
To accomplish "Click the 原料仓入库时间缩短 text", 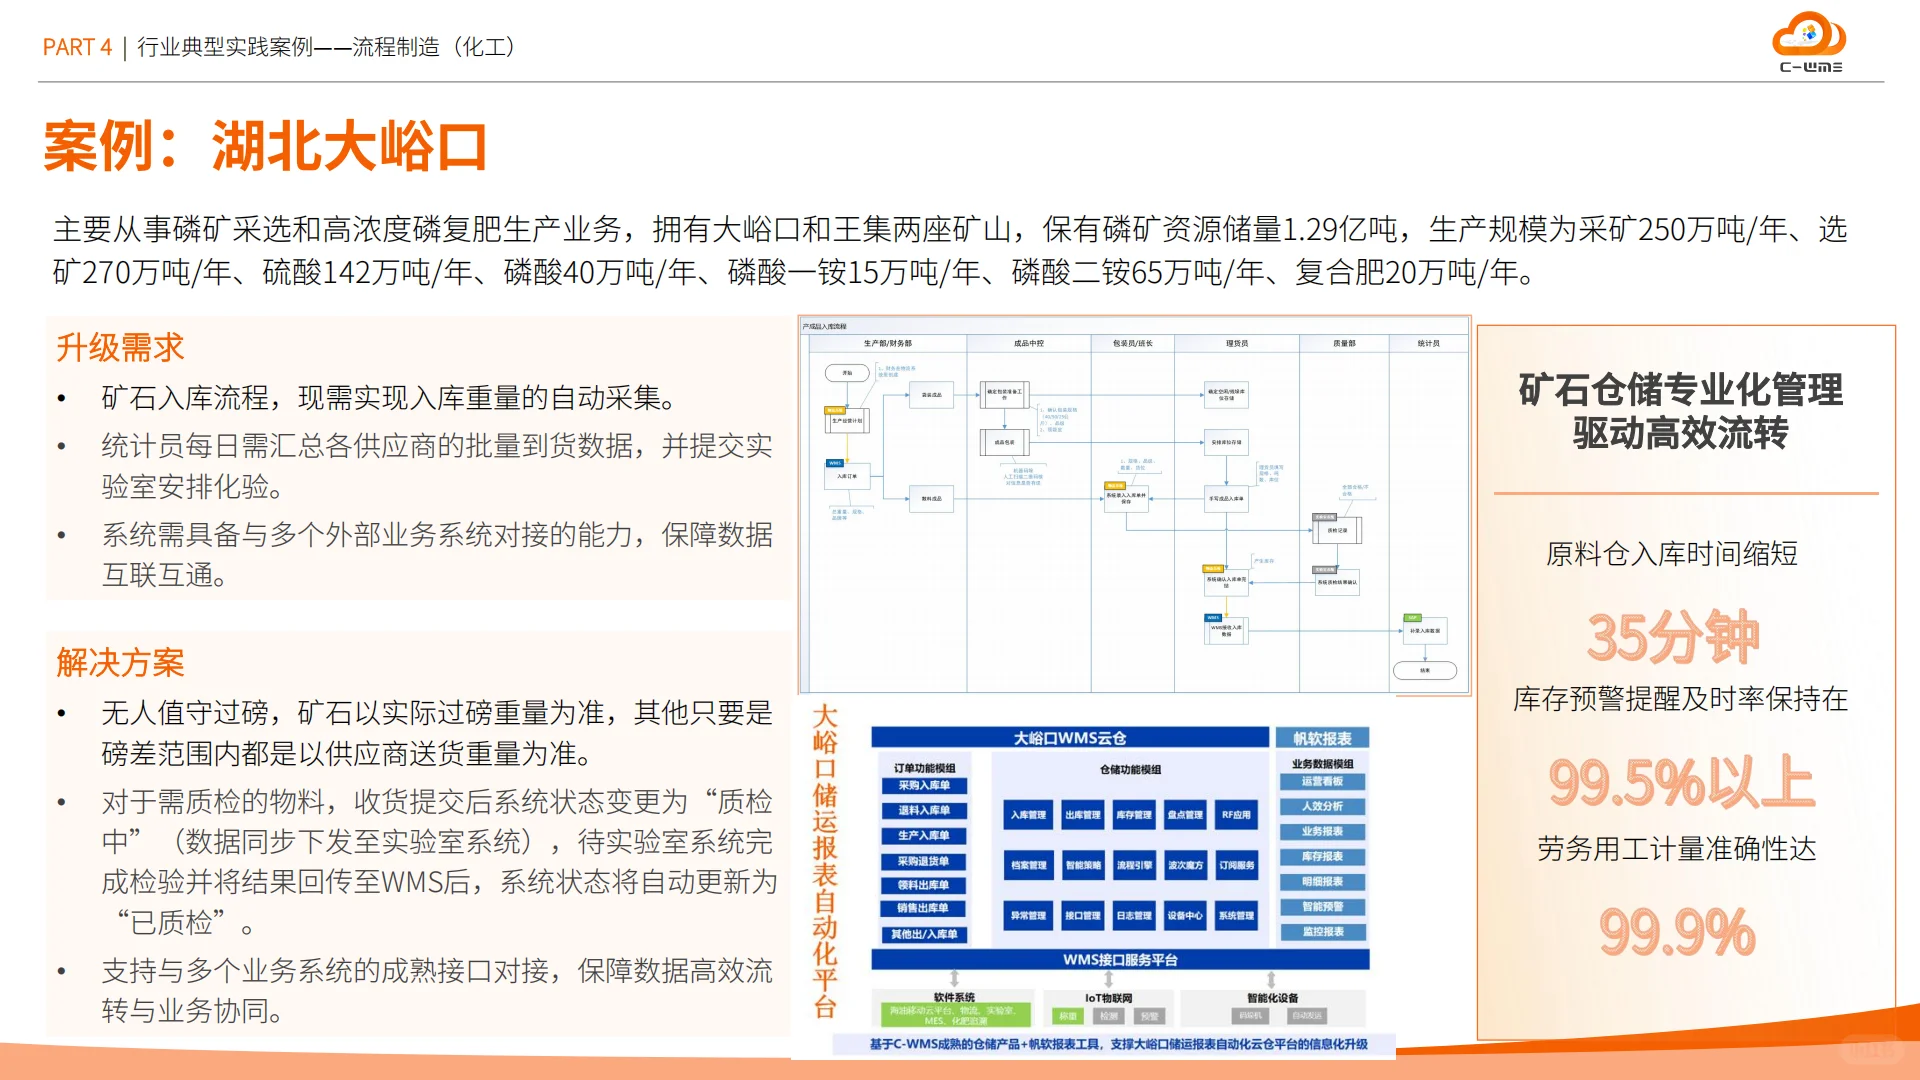I will [x=1672, y=553].
